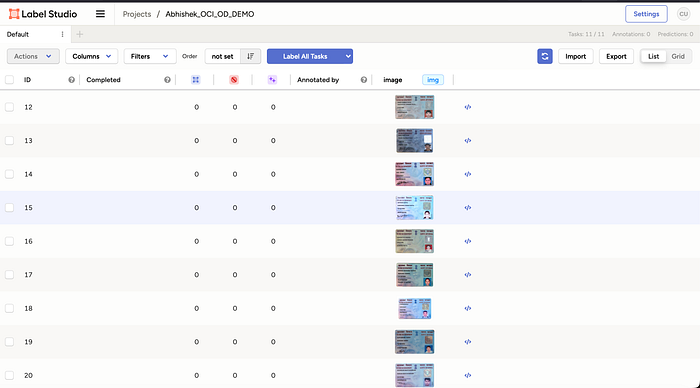Viewport: 700px width, 388px height.
Task: Open project Settings
Action: [x=646, y=14]
